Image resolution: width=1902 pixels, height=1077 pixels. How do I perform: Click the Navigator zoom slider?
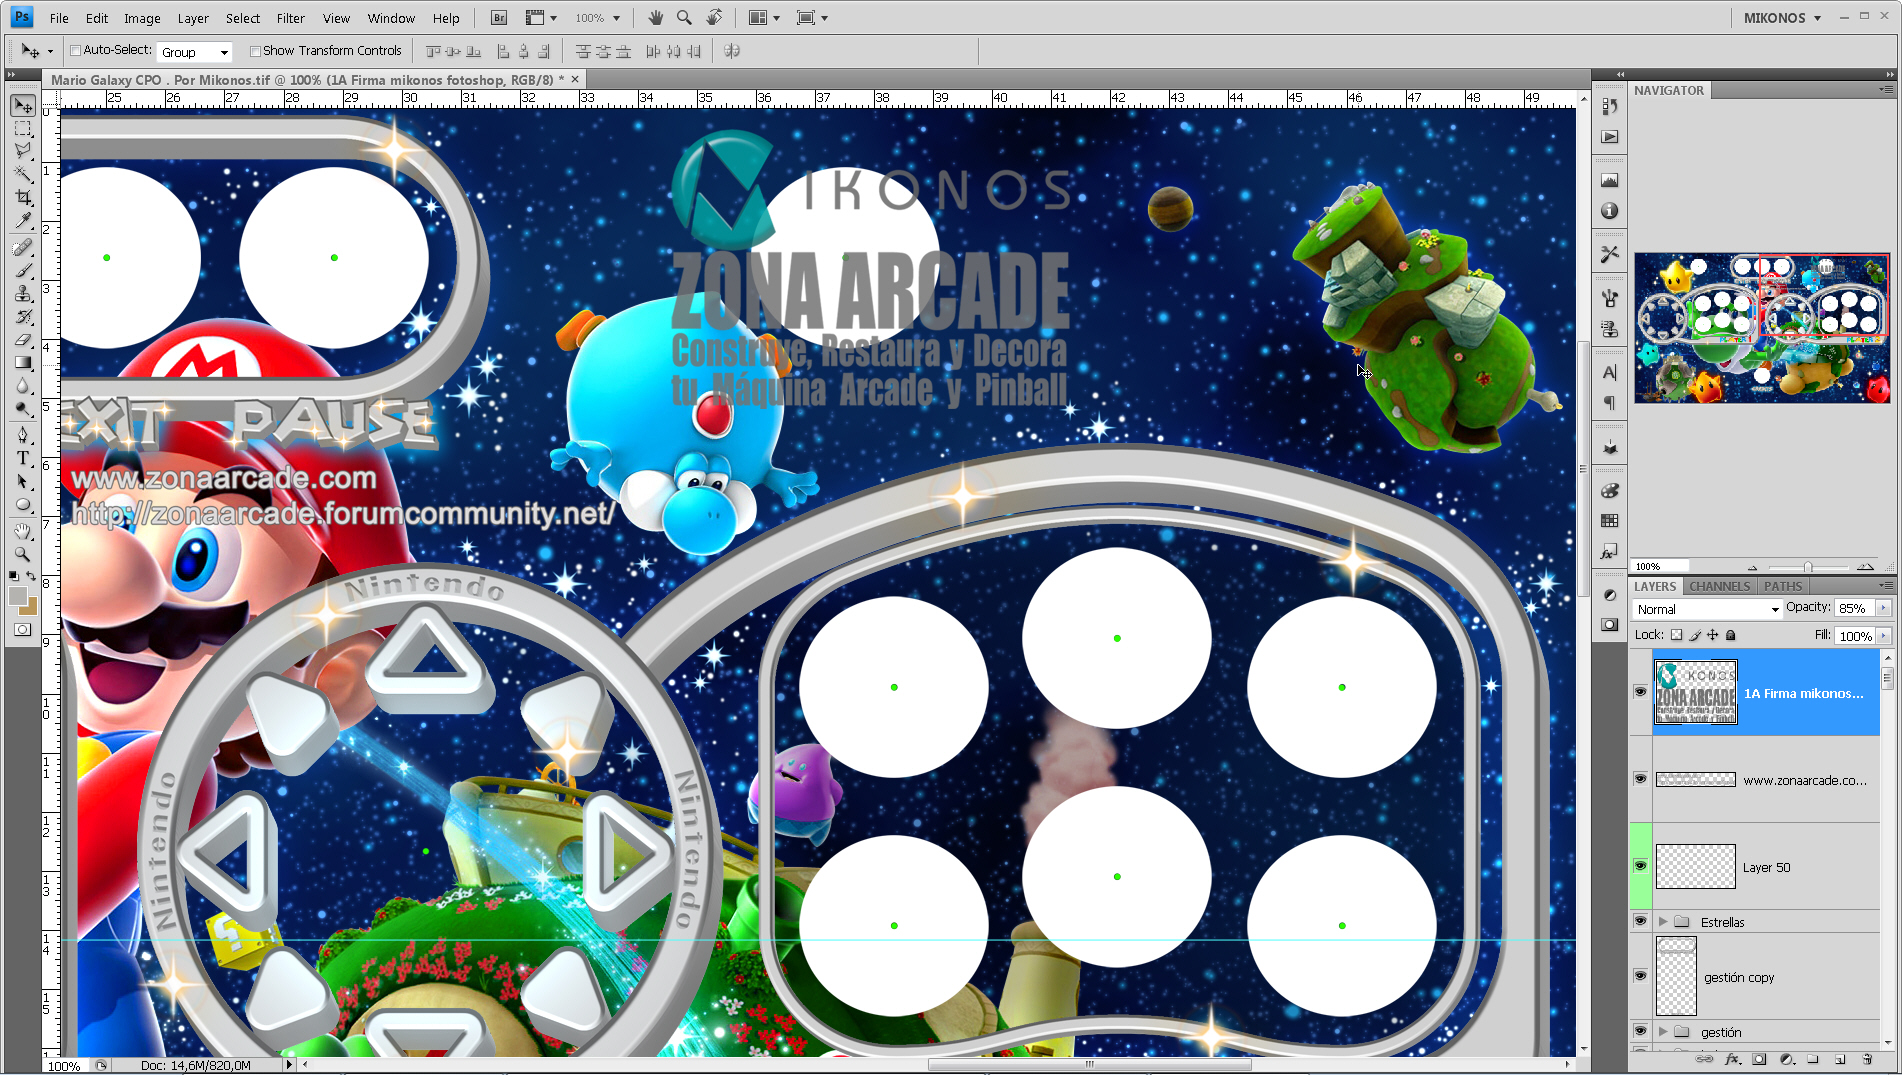click(x=1808, y=567)
